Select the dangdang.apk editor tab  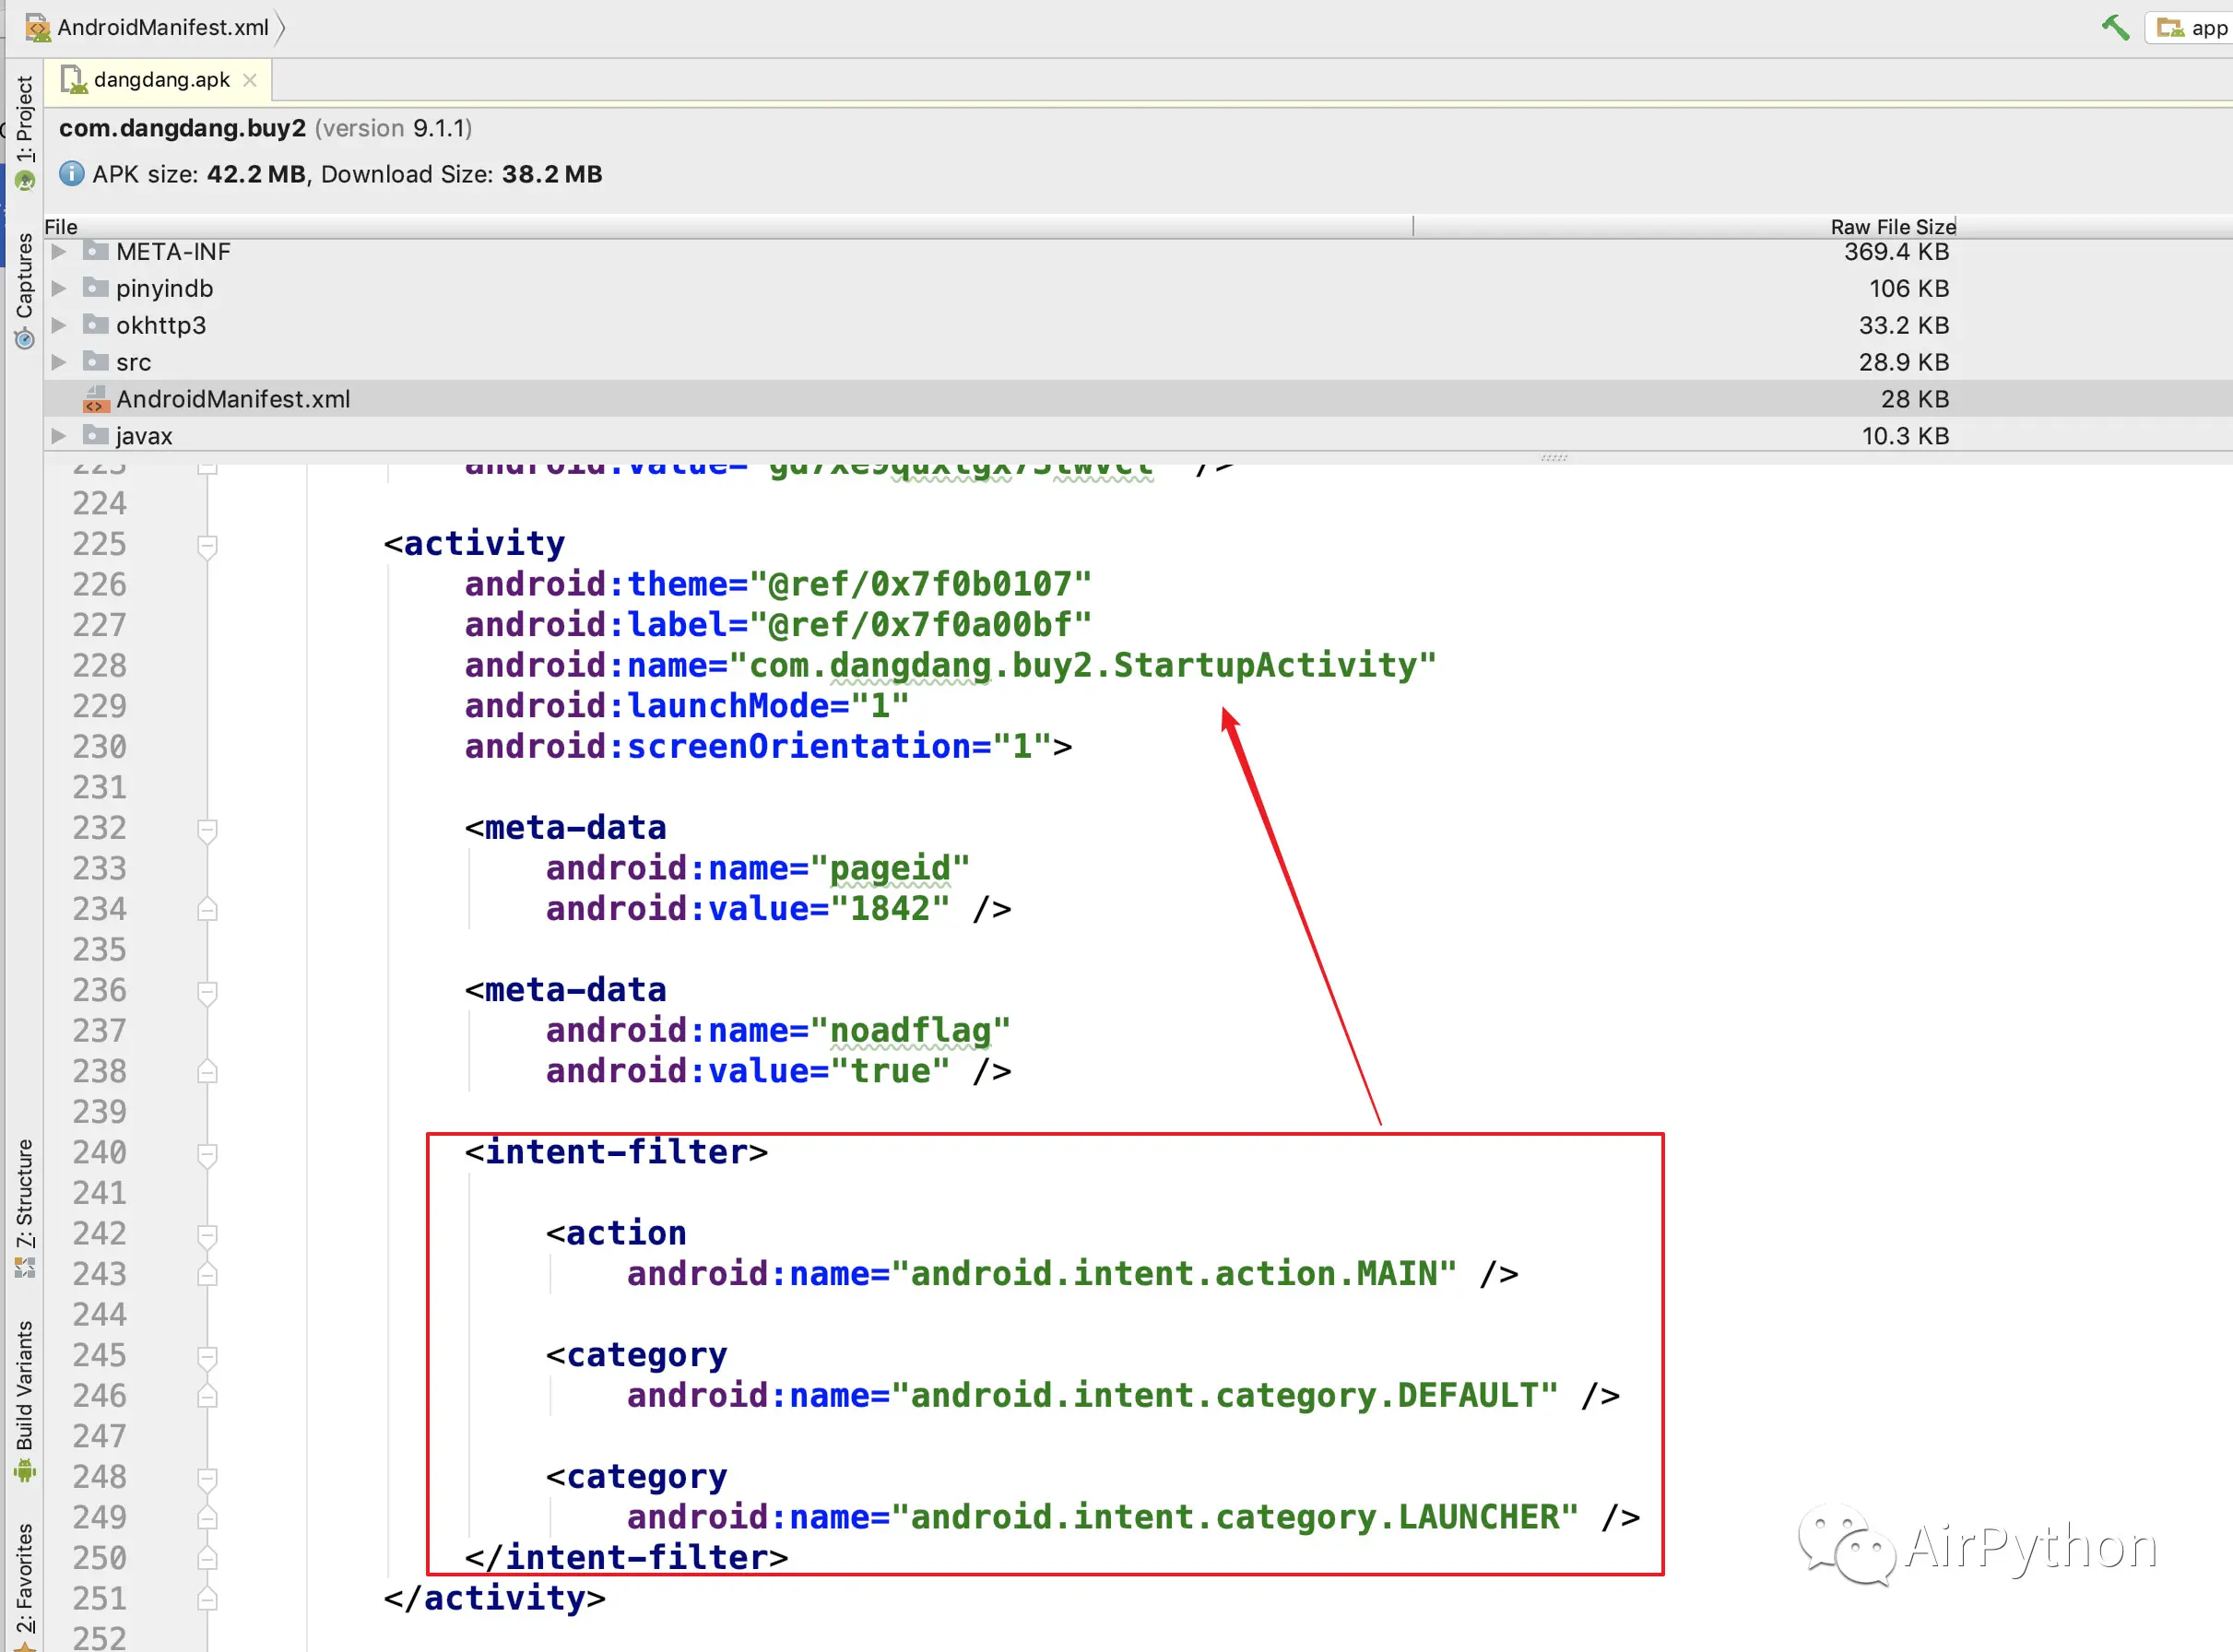tap(160, 80)
